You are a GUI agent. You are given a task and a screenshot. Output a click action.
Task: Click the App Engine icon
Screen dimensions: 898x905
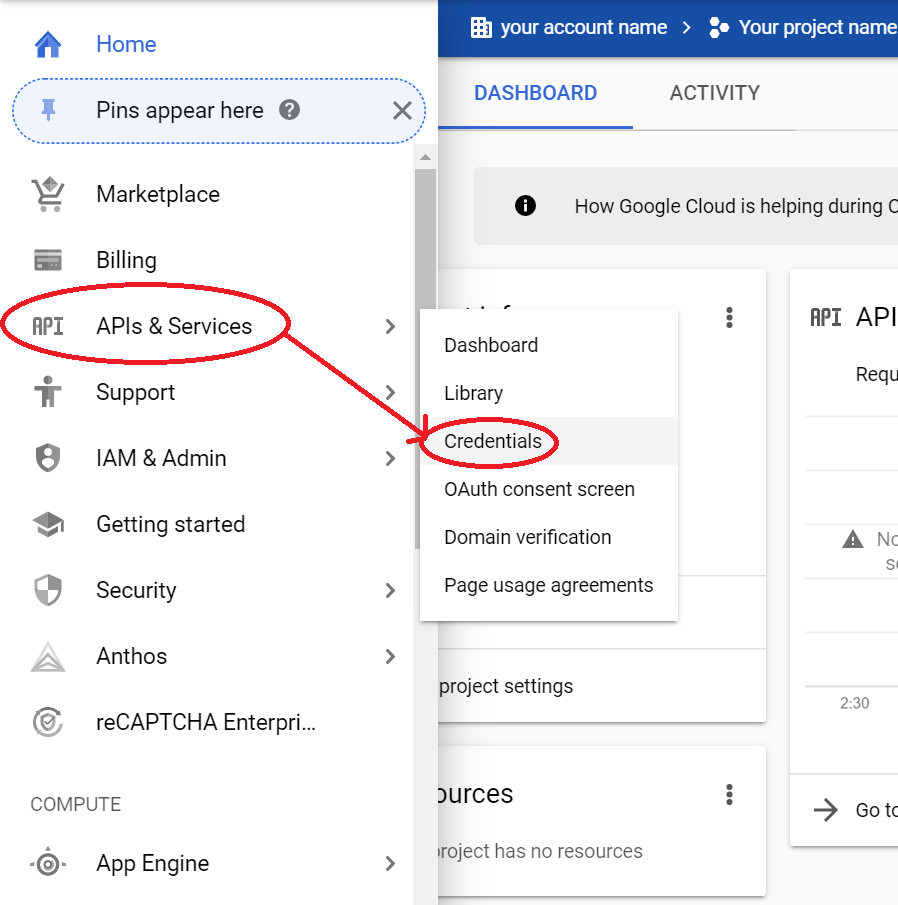pos(48,863)
